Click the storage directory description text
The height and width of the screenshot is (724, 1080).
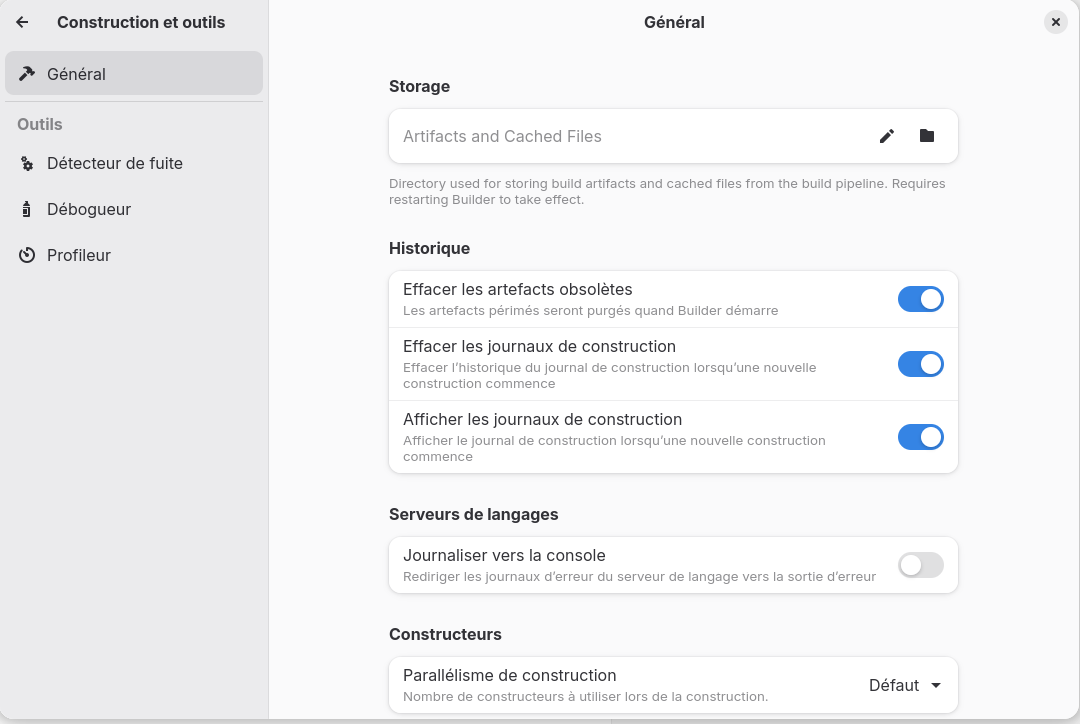point(667,192)
